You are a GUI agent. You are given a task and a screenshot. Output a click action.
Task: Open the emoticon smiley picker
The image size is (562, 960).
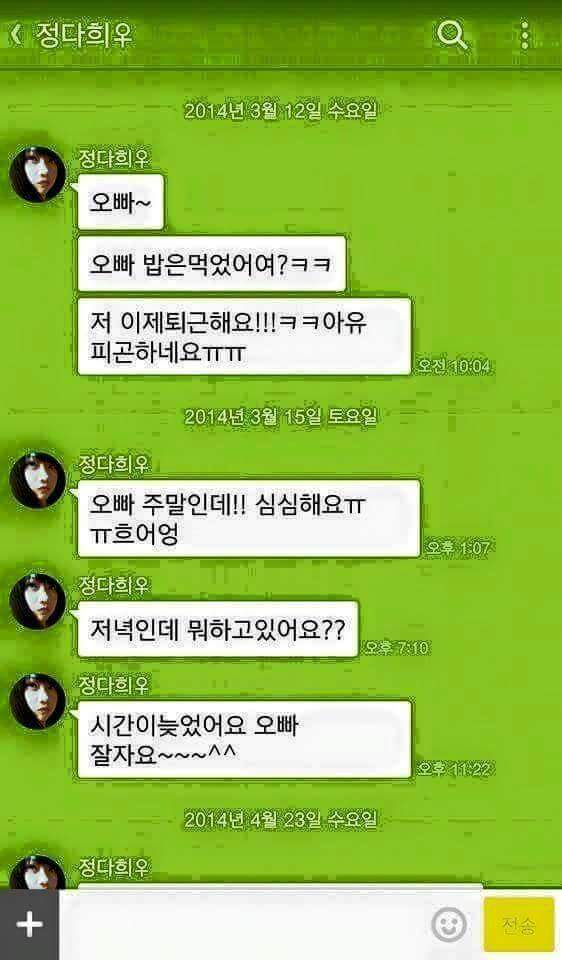[449, 924]
